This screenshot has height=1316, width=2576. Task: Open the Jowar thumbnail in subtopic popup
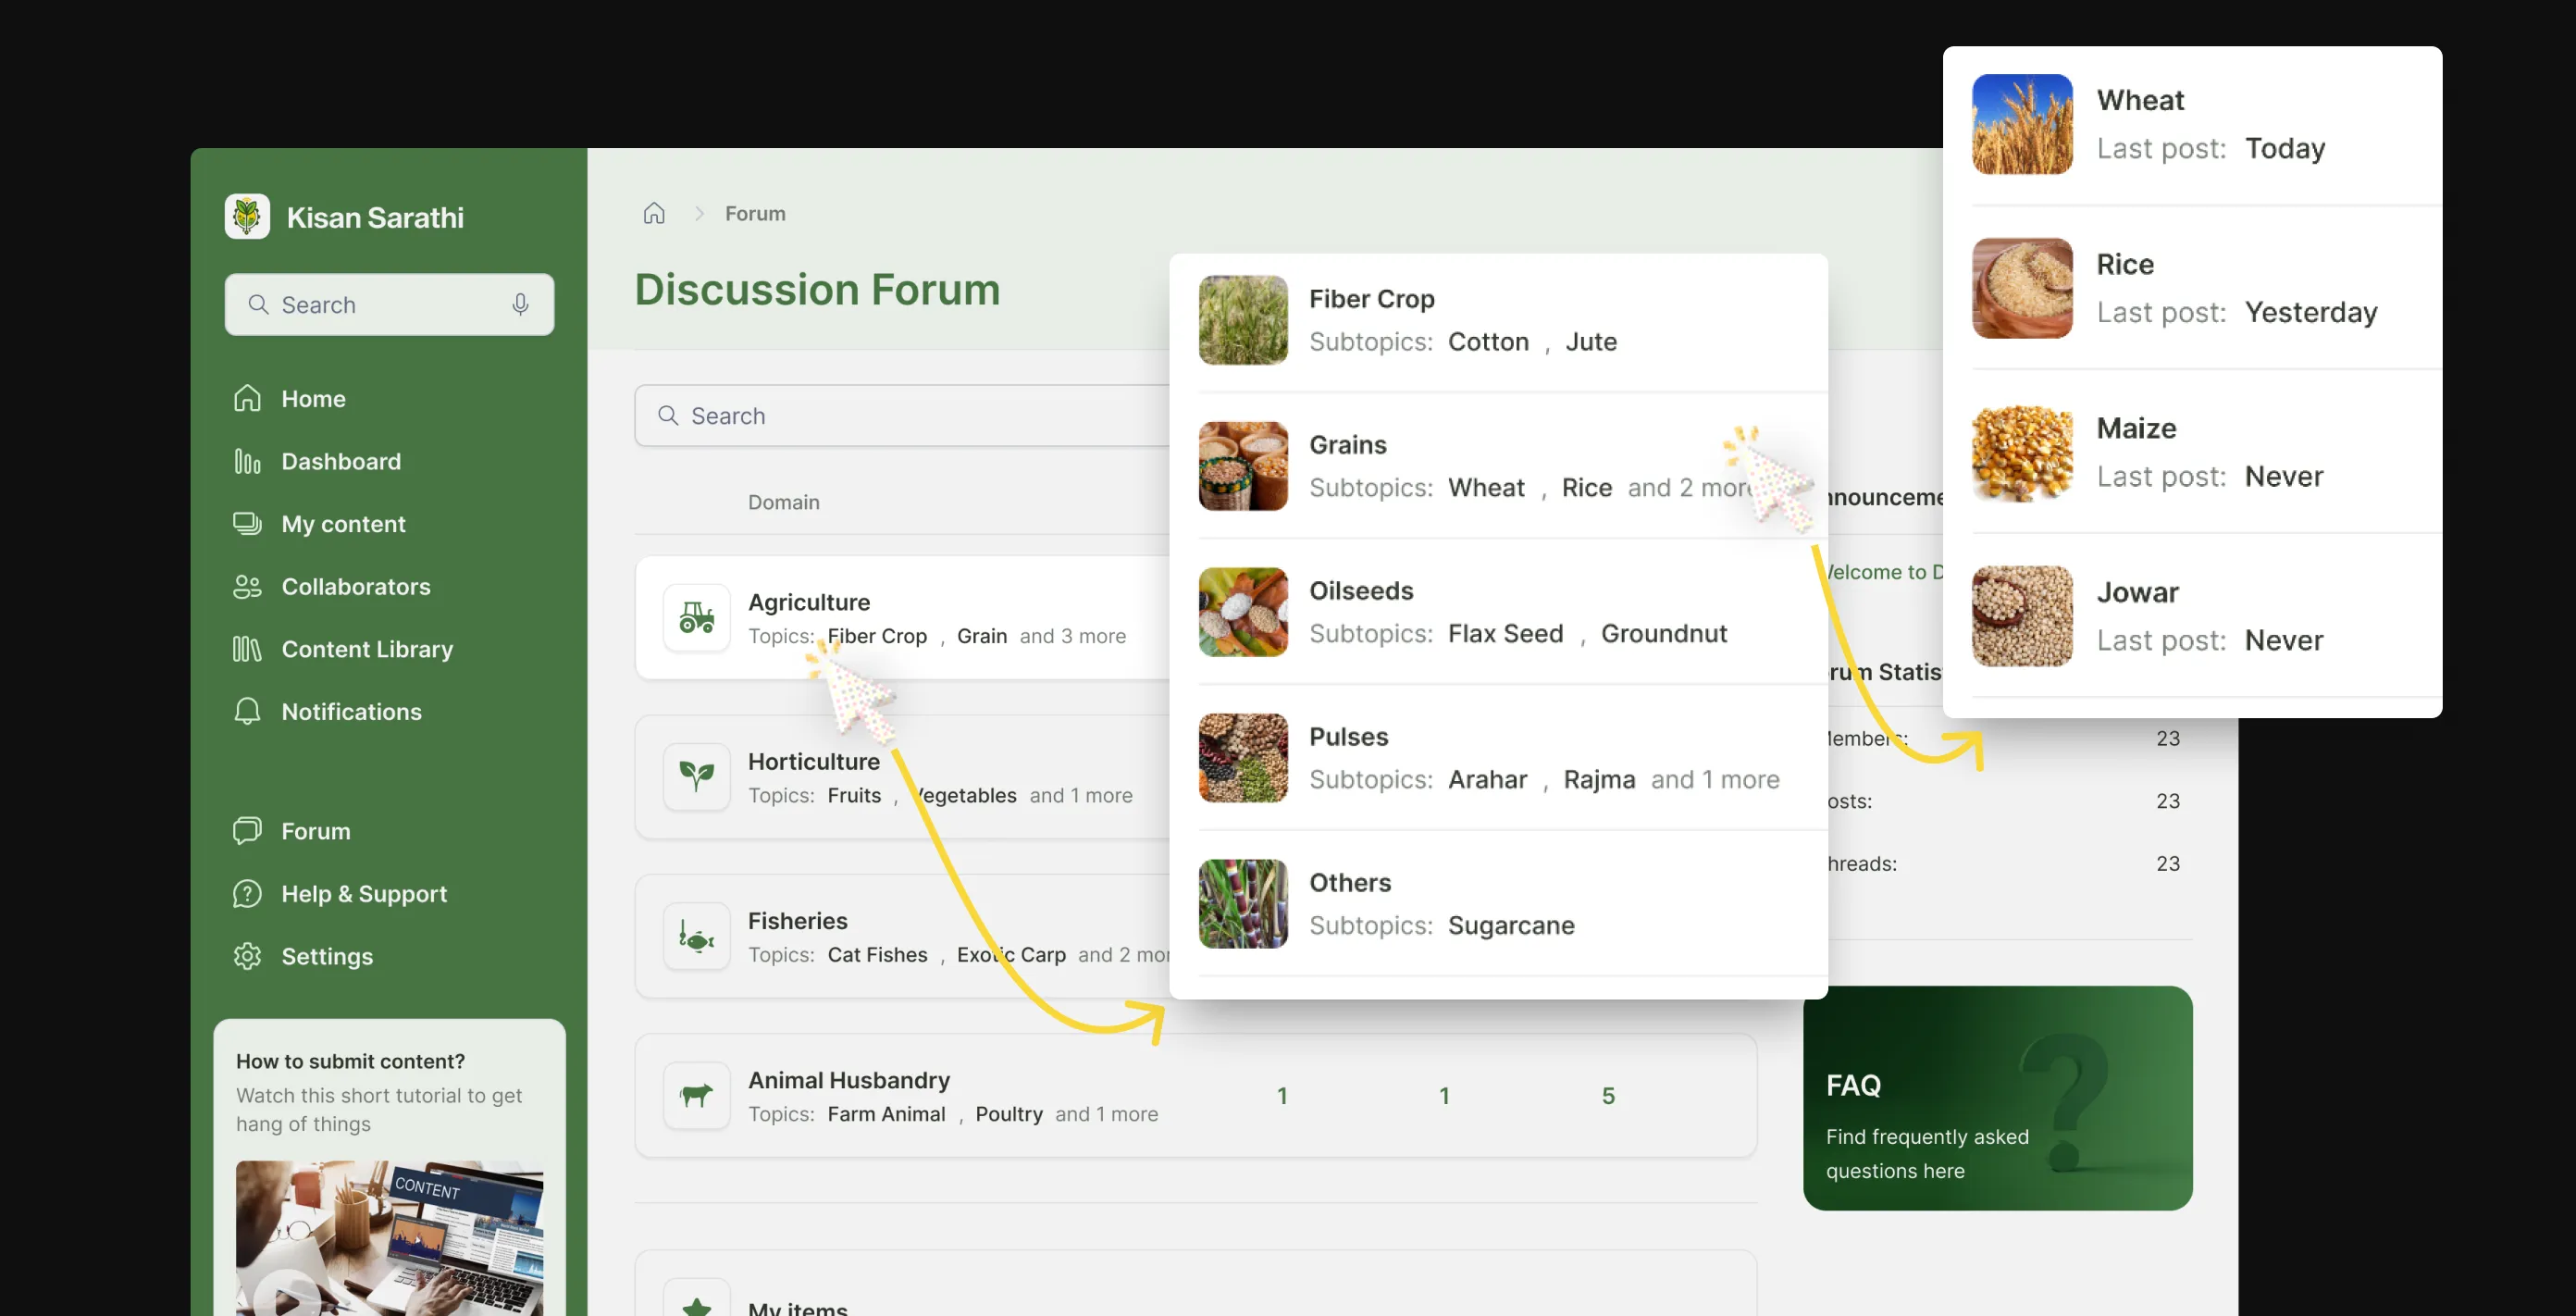[2022, 616]
